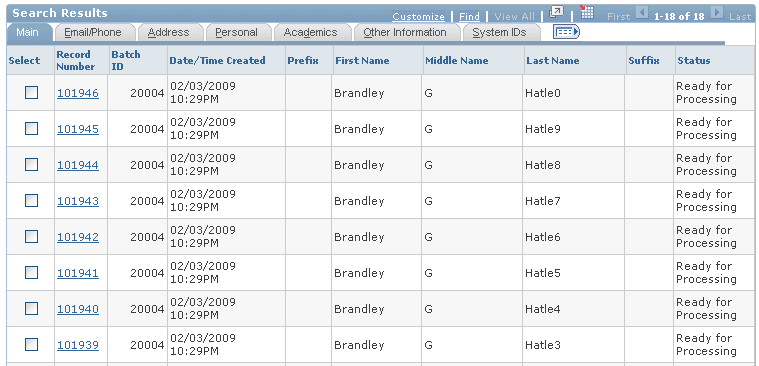Click last name Hatle5 cell
Image resolution: width=759 pixels, height=366 pixels.
[x=543, y=273]
